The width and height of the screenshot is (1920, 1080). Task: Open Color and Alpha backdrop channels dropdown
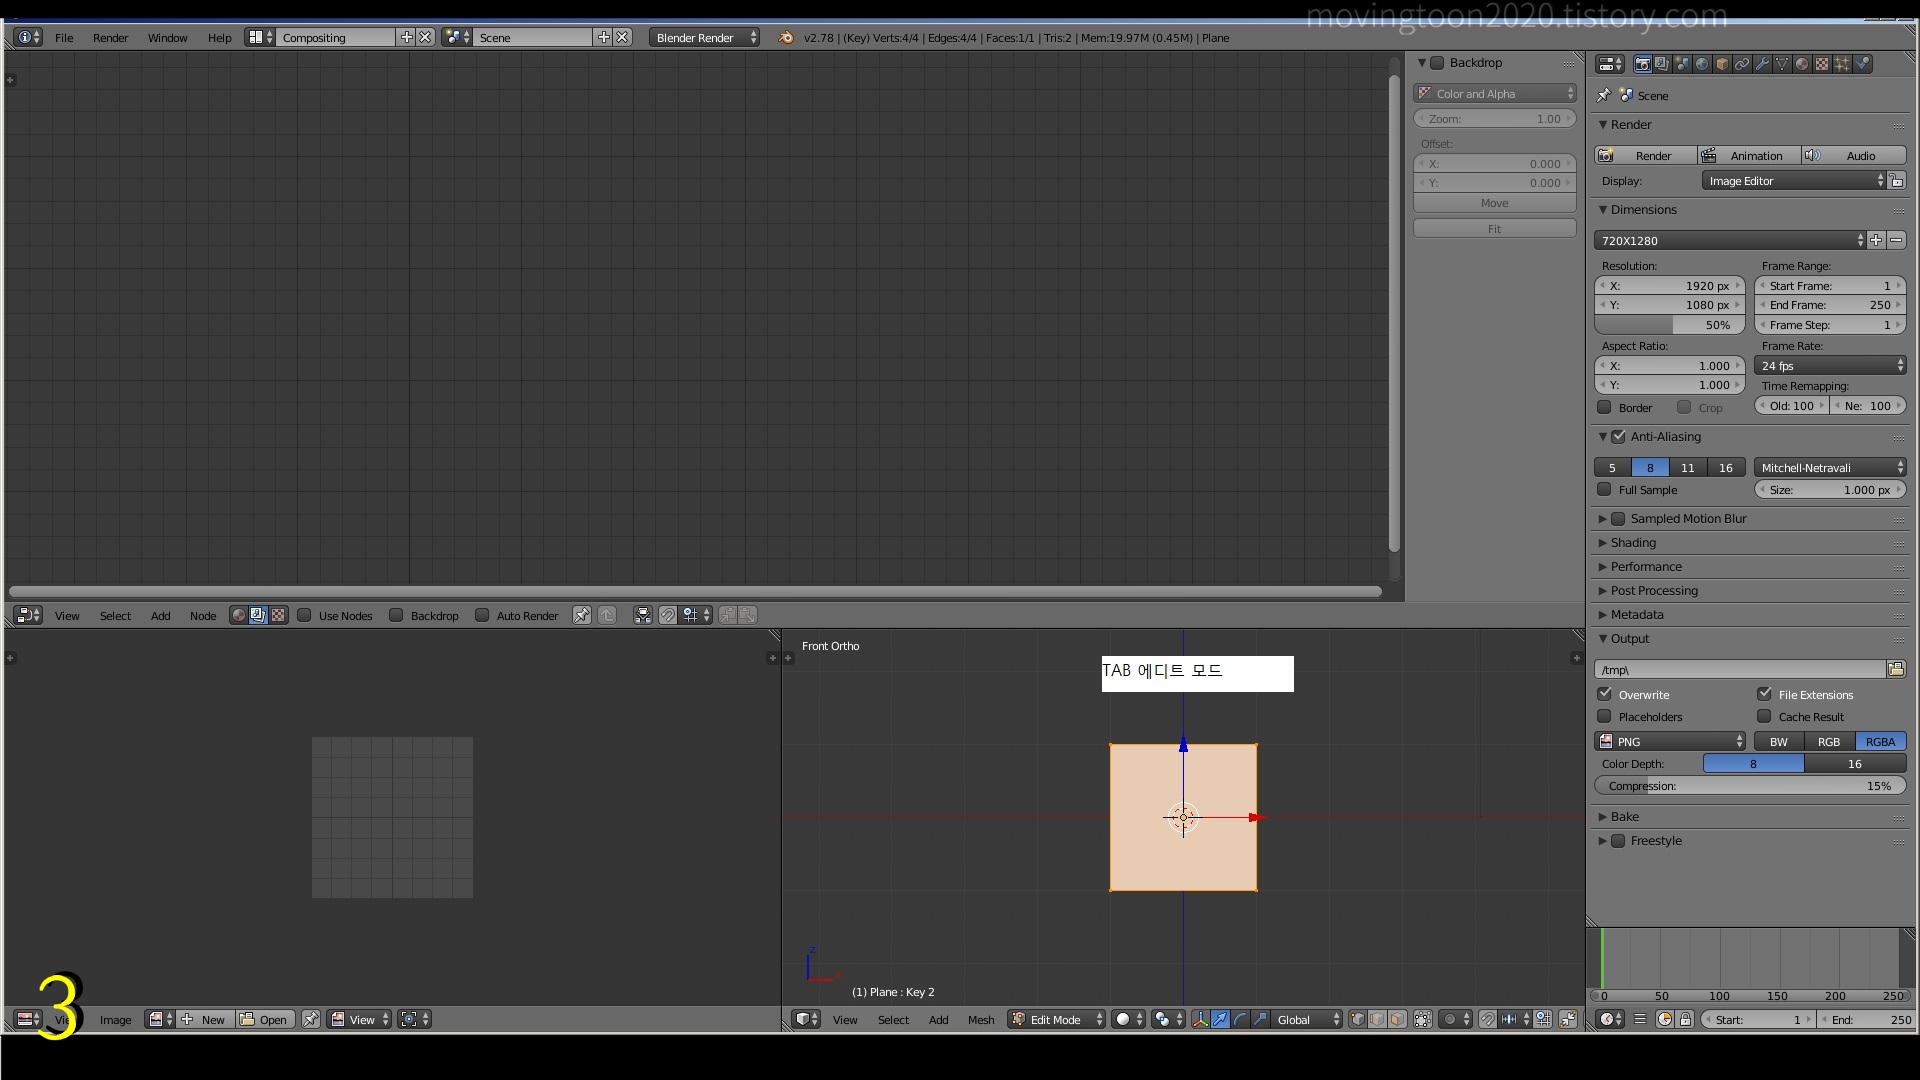point(1494,93)
